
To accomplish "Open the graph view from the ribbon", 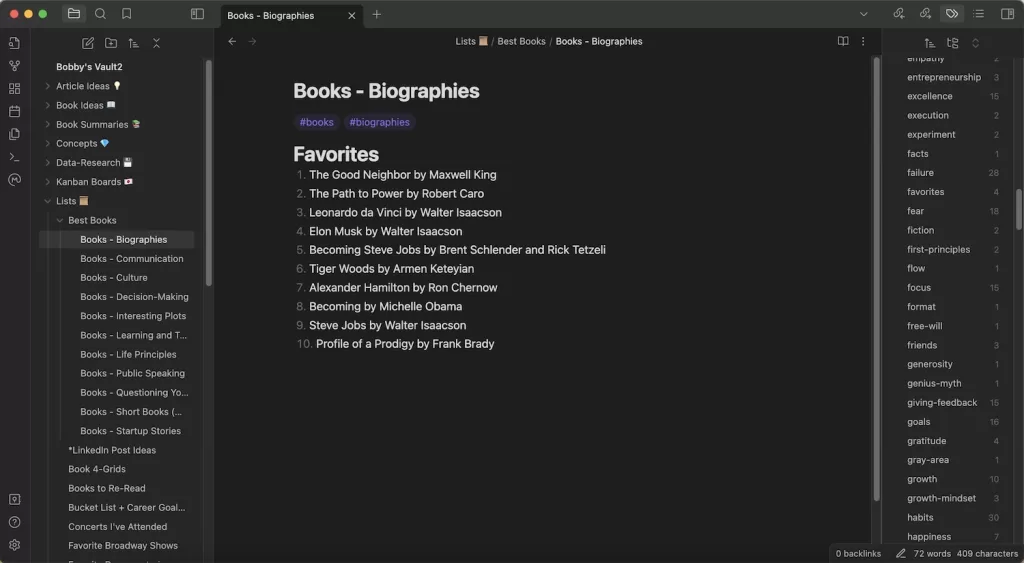I will (x=14, y=66).
